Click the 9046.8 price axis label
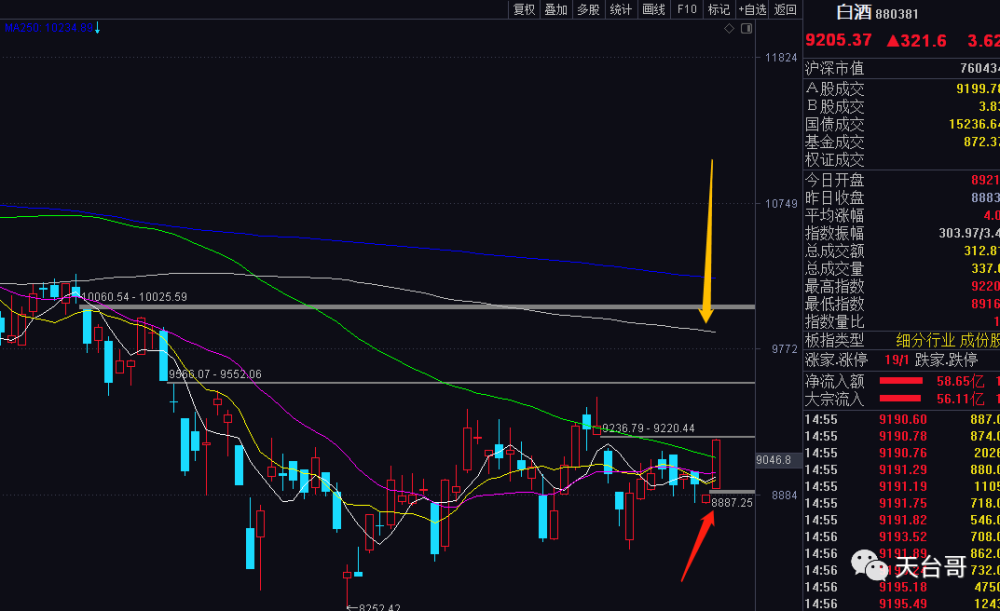1000x611 pixels. pyautogui.click(x=774, y=460)
